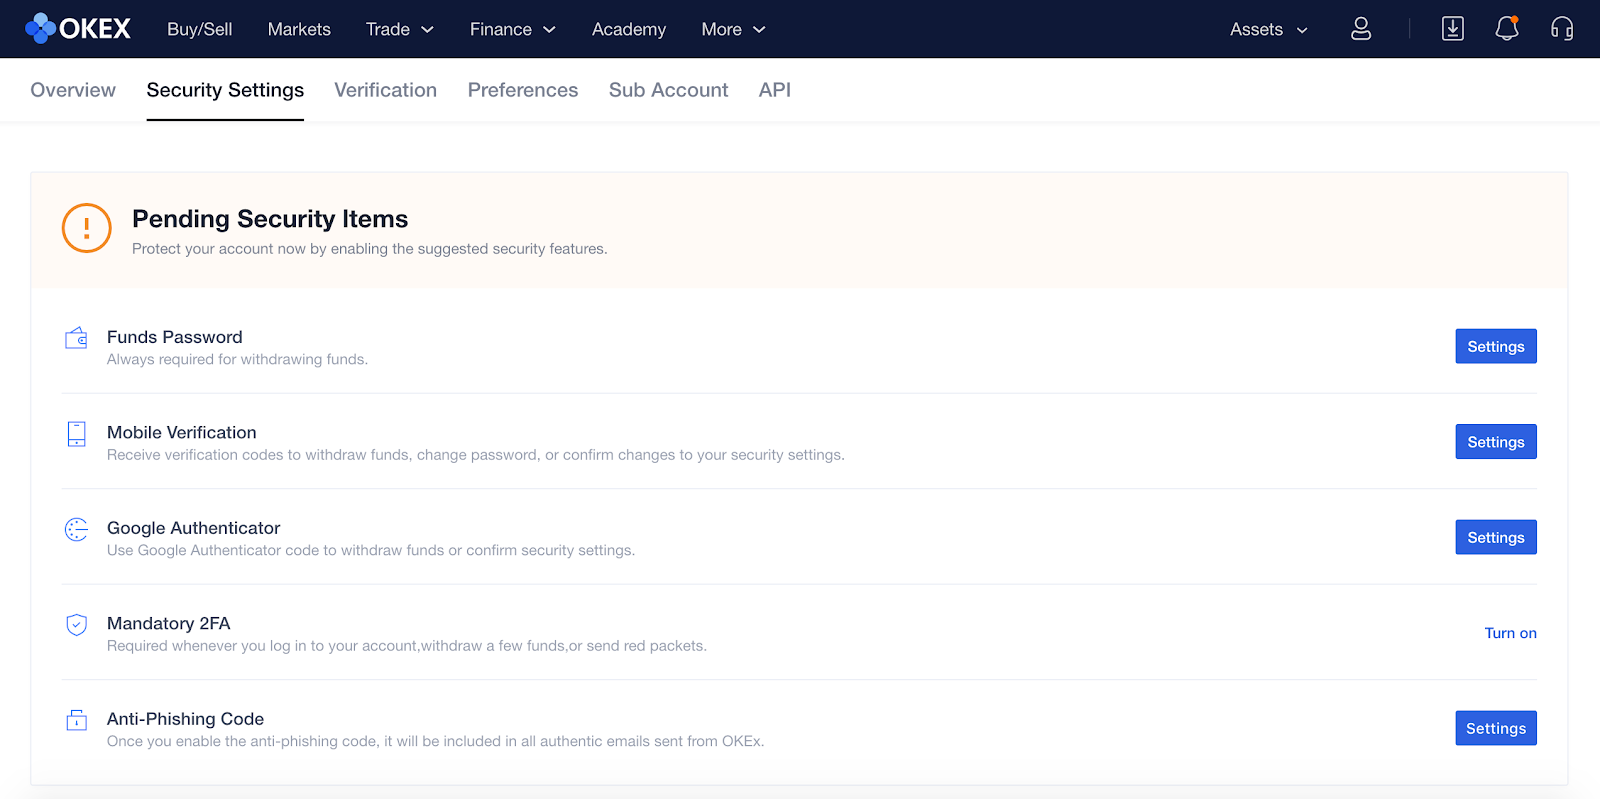The width and height of the screenshot is (1600, 799).
Task: Click the OKEX logo
Action: 78,29
